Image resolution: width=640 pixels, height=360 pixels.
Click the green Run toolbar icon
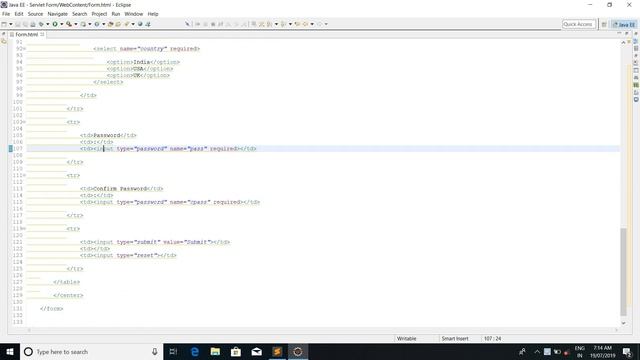point(55,24)
